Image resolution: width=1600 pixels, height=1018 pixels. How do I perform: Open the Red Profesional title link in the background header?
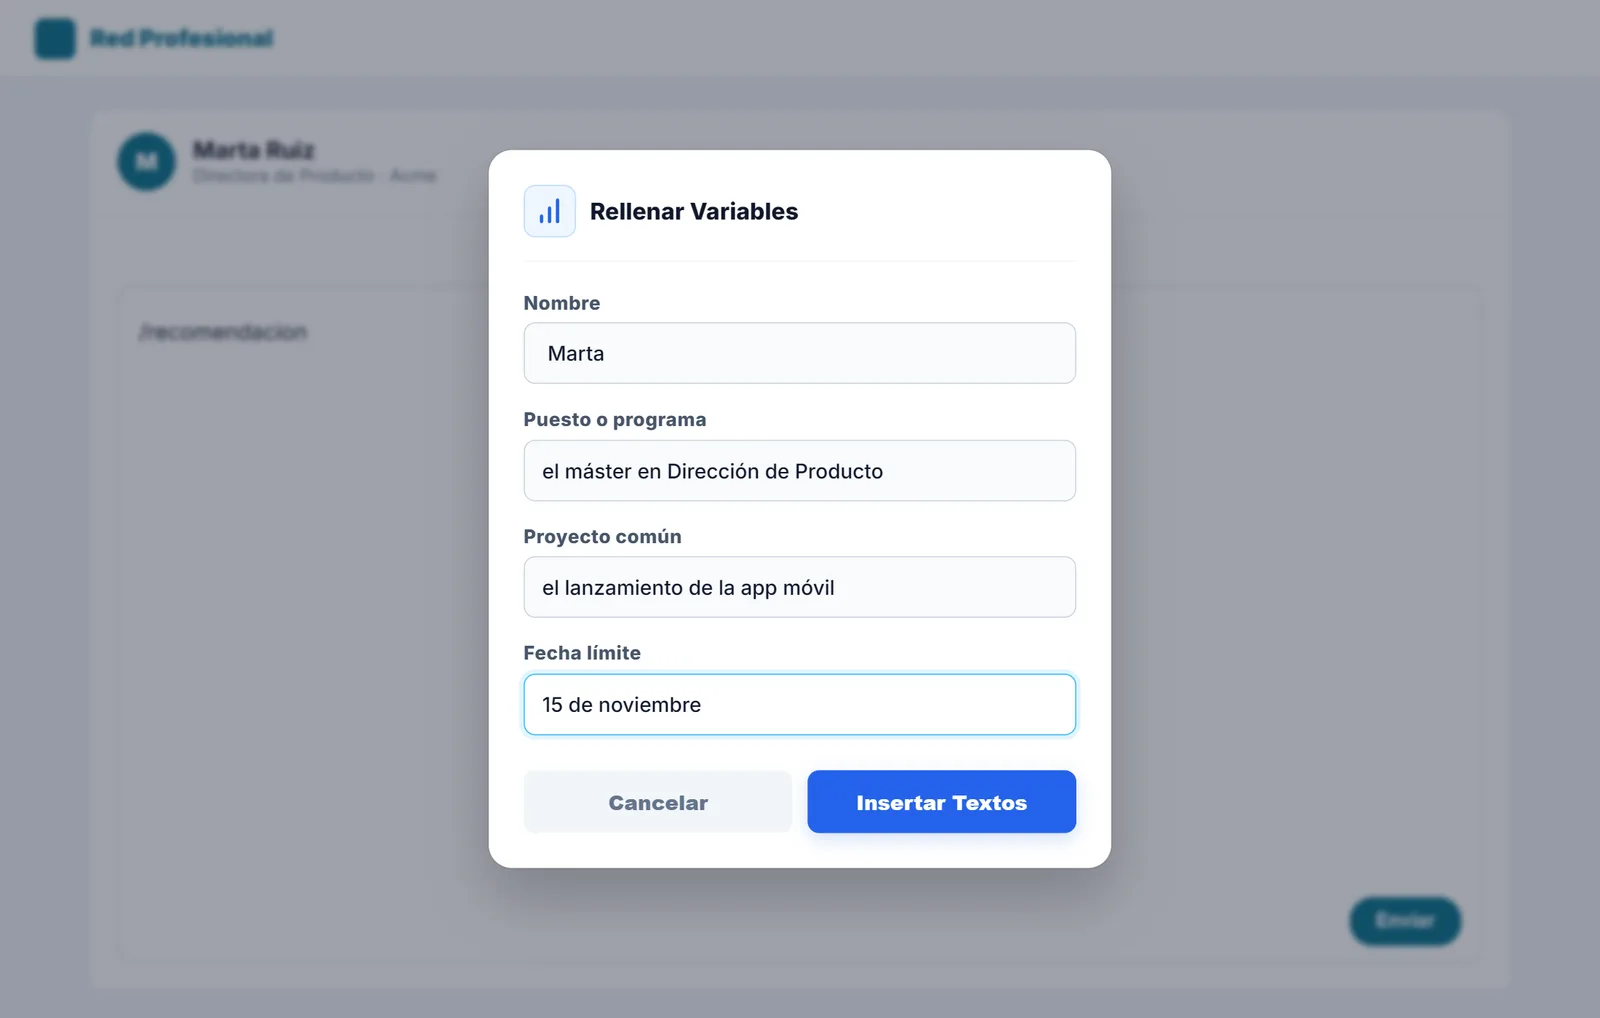click(x=181, y=38)
